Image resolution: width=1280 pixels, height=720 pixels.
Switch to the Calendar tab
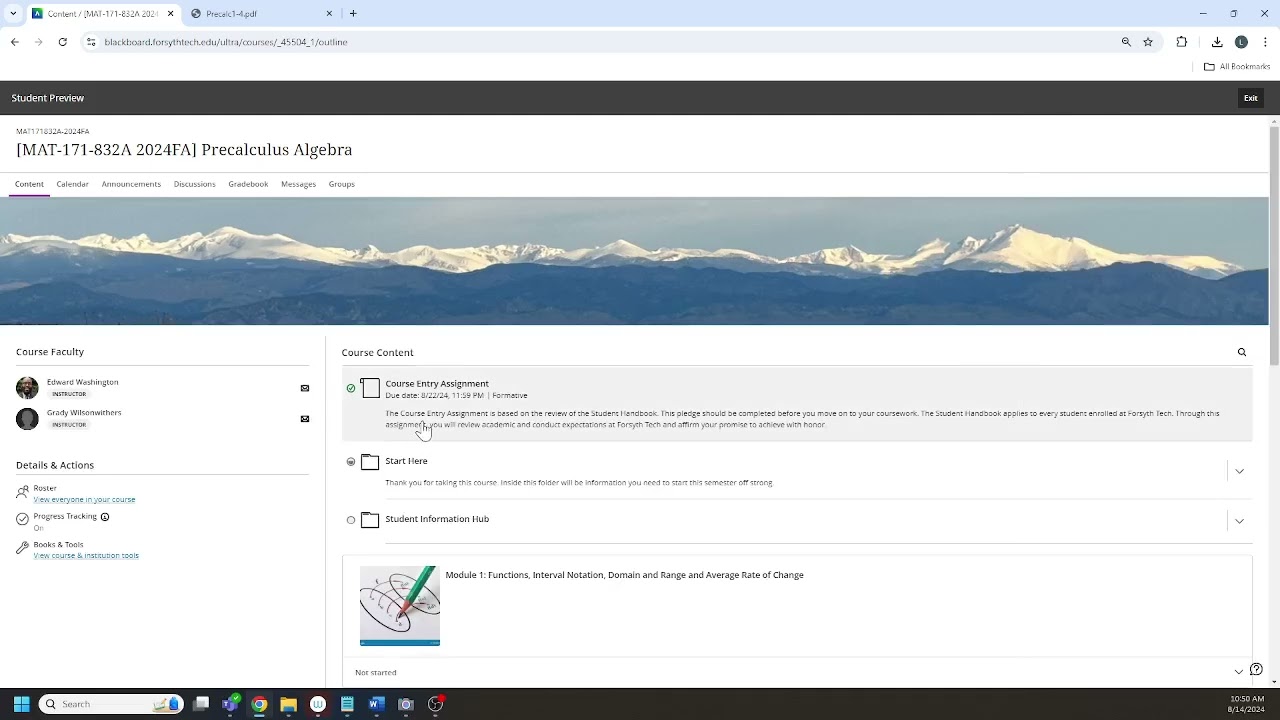(x=72, y=184)
